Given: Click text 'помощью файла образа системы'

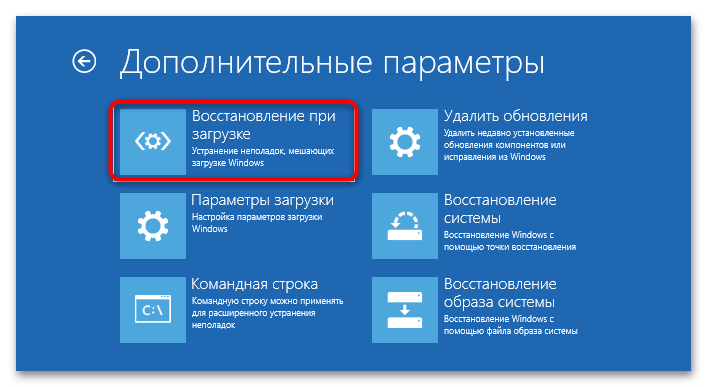Looking at the screenshot, I should click(x=510, y=331).
